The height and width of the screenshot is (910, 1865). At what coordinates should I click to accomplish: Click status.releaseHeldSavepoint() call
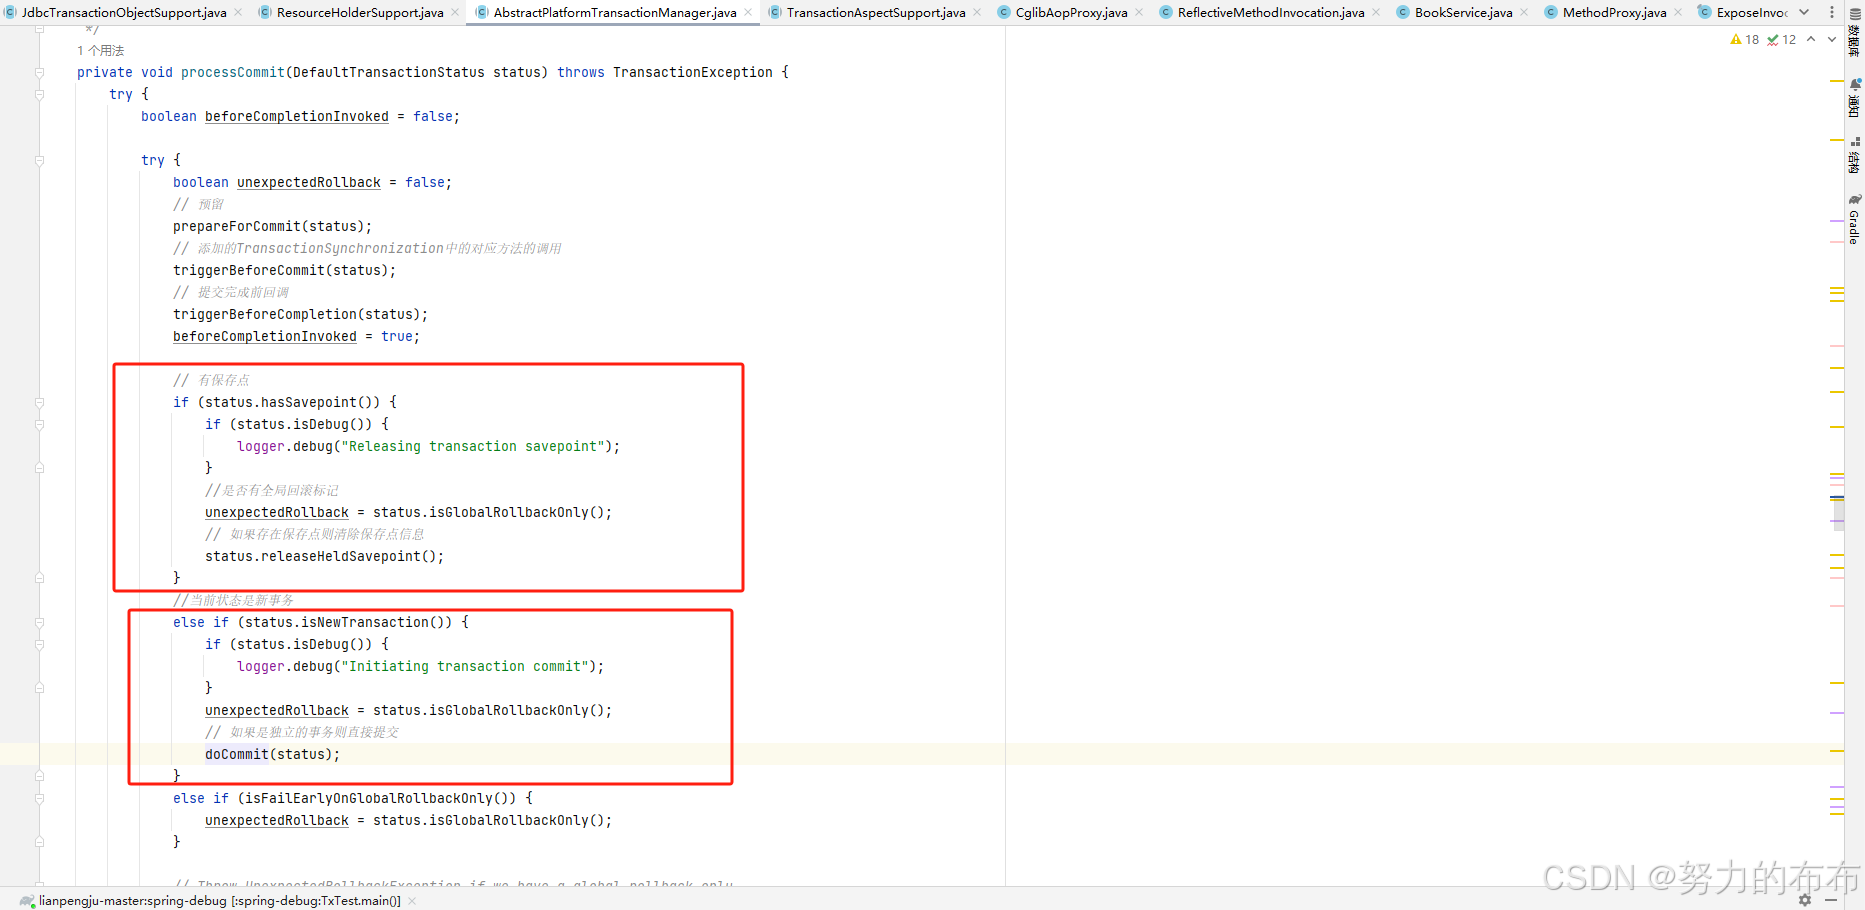[x=324, y=556]
